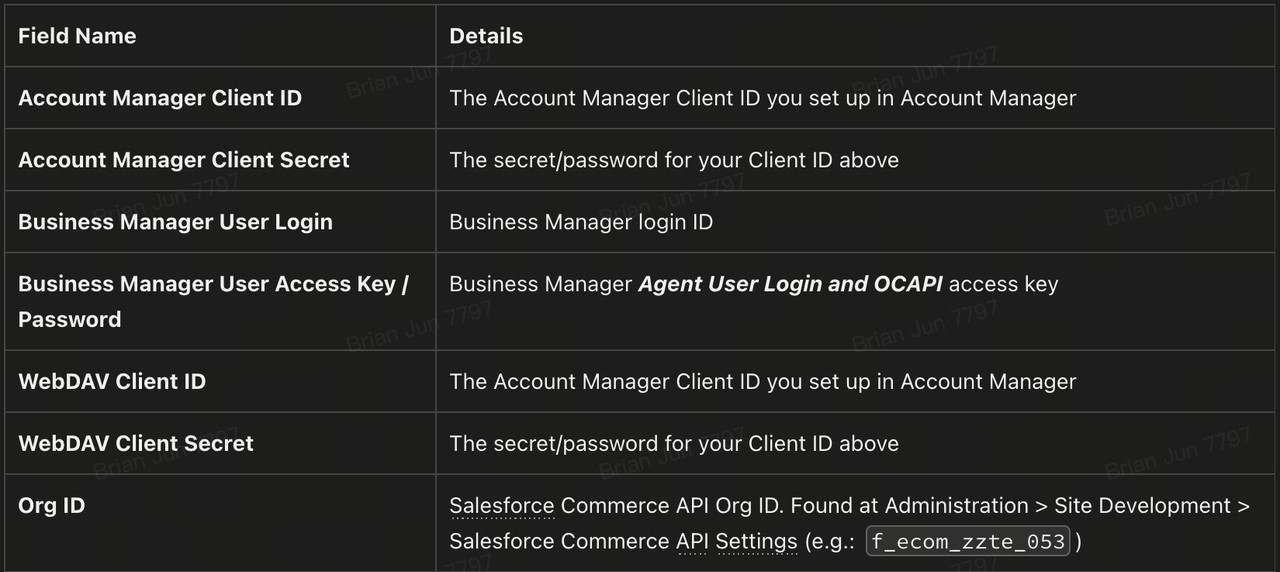Viewport: 1280px width, 572px height.
Task: Click "Business Manager User Access Key / Password" cell
Action: click(x=213, y=301)
